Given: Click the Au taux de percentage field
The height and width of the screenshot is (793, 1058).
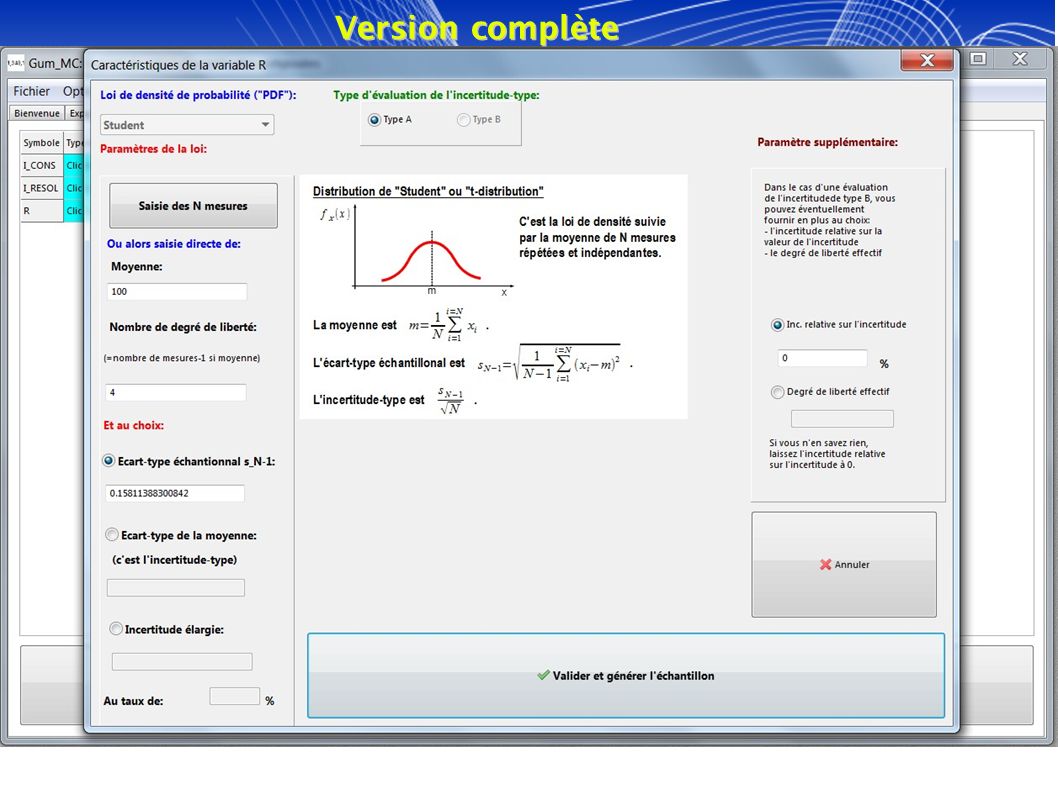Looking at the screenshot, I should (x=235, y=696).
